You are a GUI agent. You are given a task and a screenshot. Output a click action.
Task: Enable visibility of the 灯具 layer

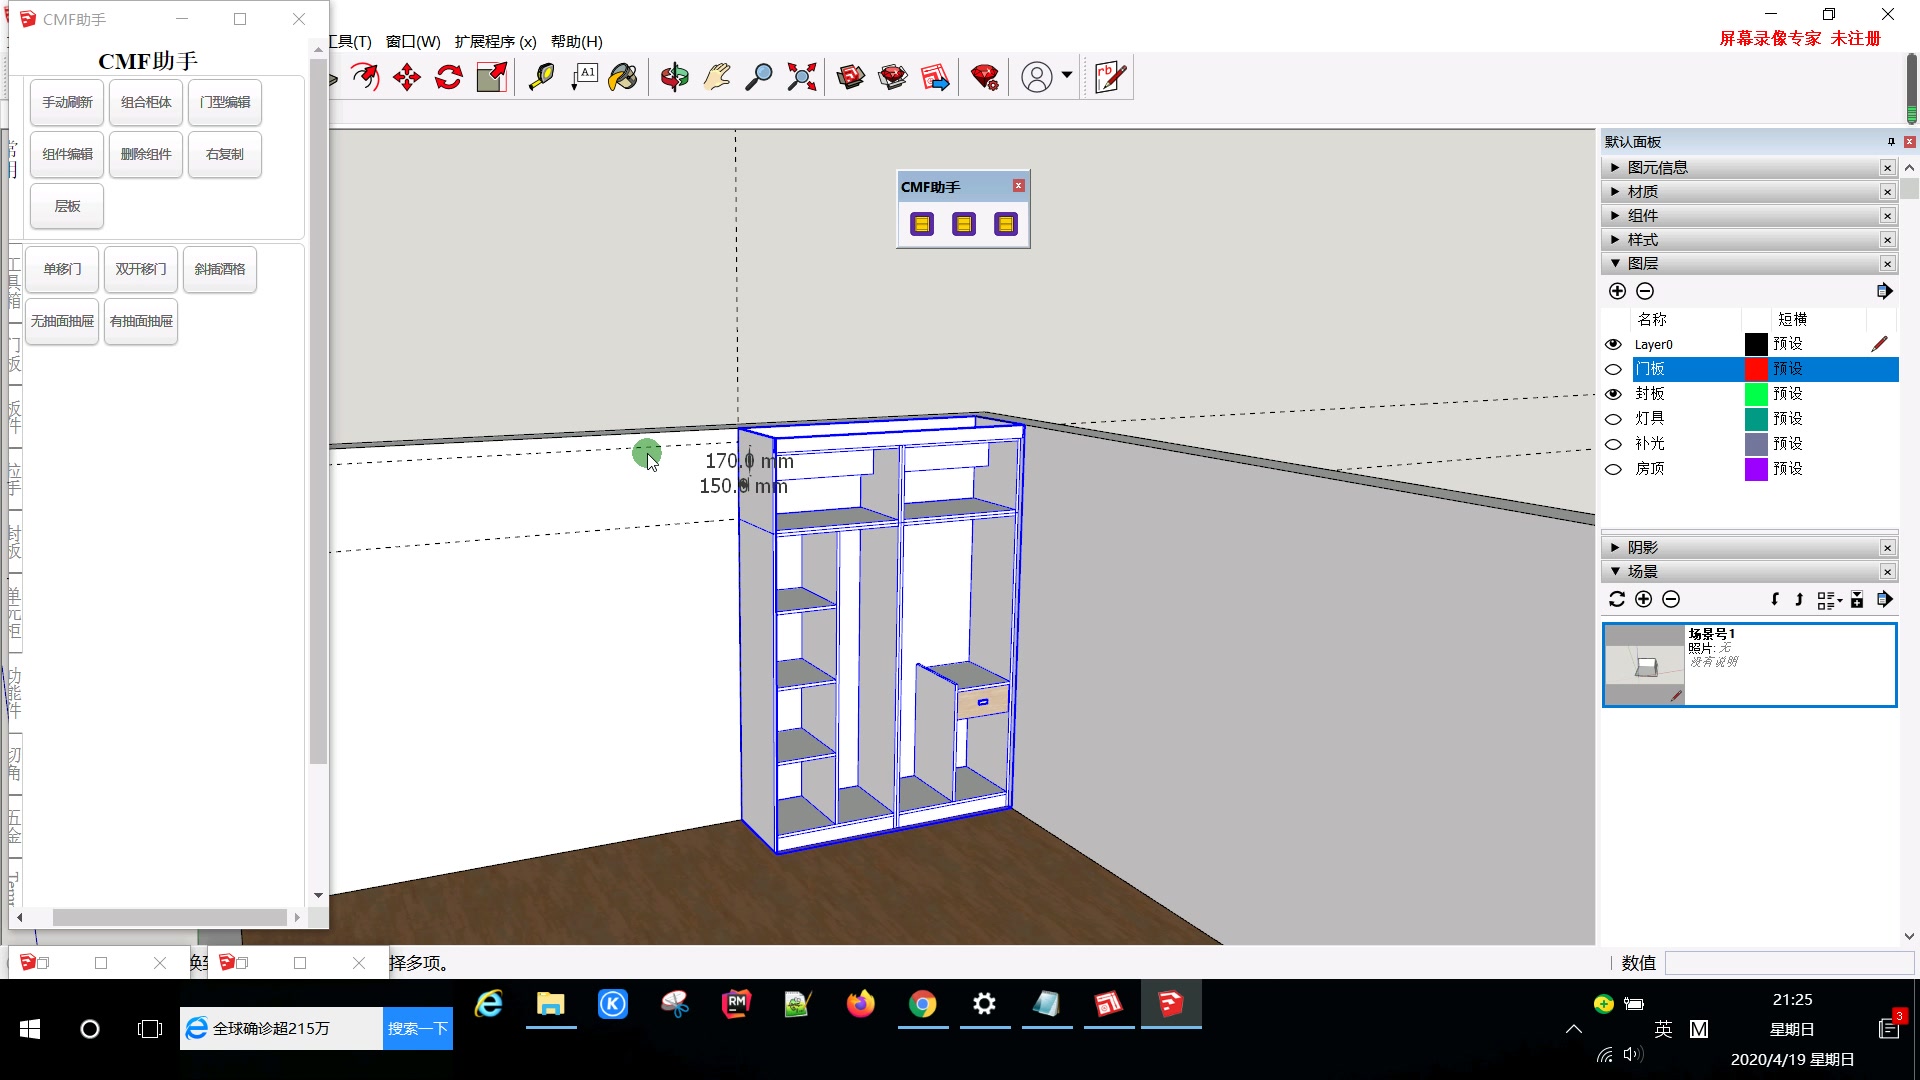(x=1613, y=419)
